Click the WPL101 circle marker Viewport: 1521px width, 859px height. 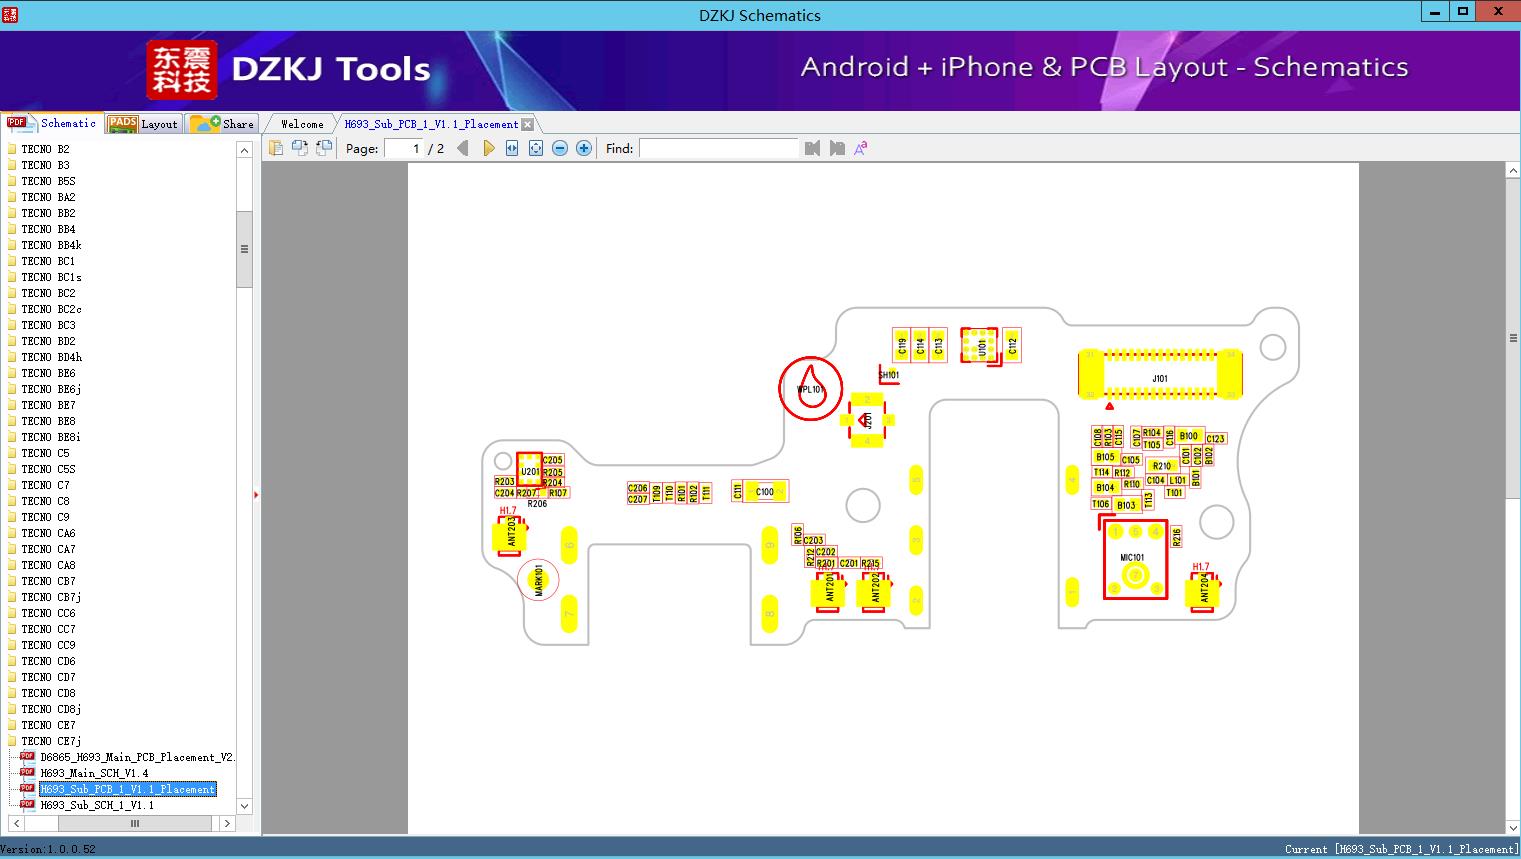point(811,389)
